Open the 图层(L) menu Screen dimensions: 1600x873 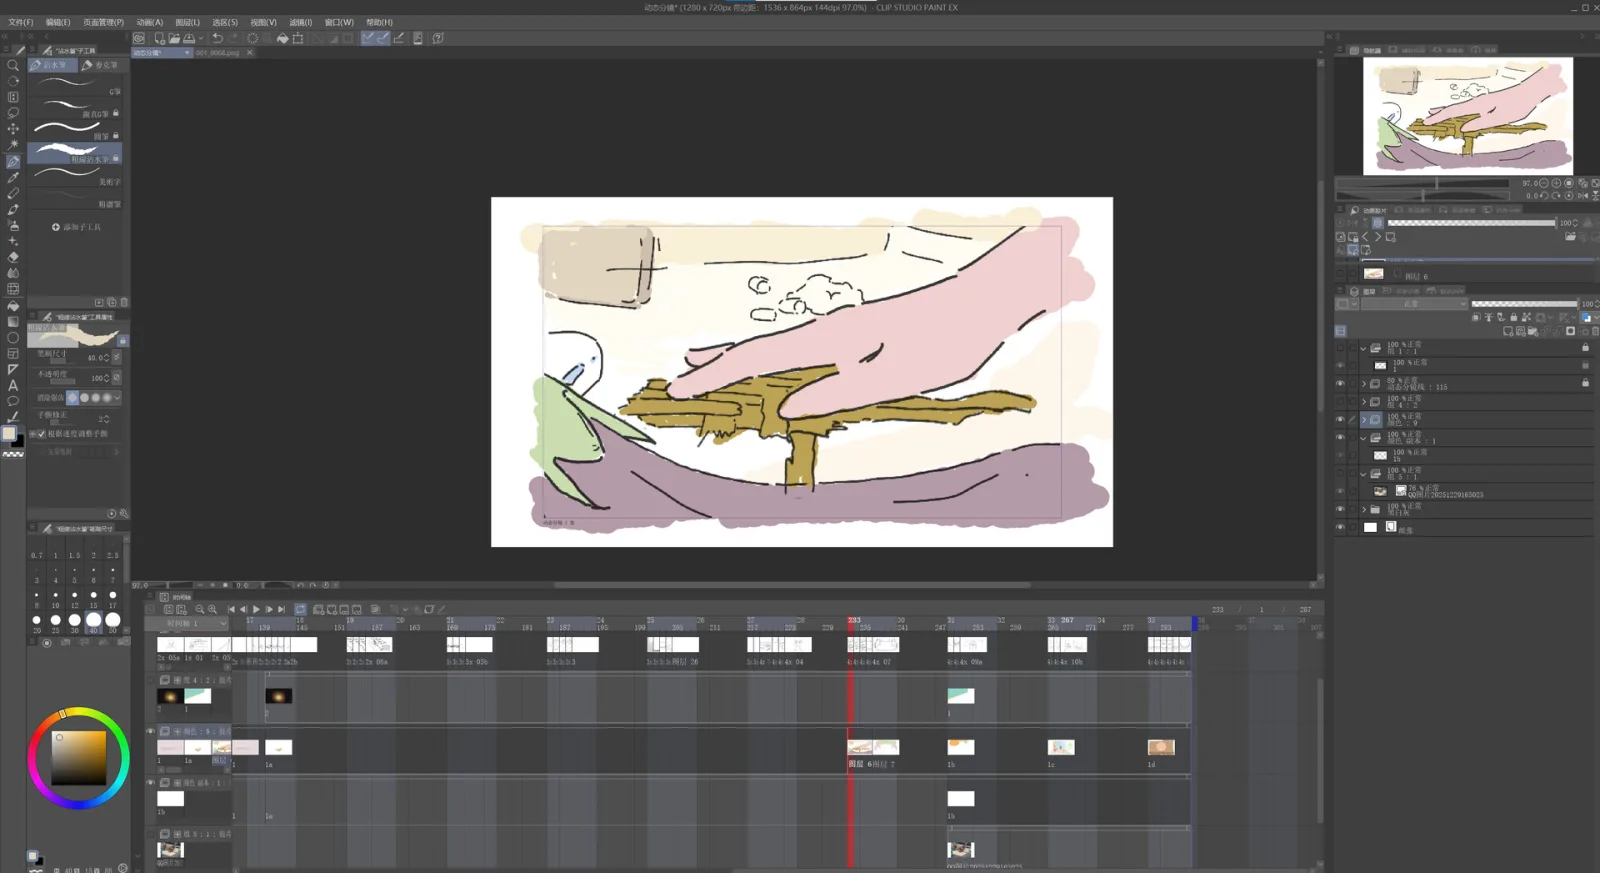pos(188,22)
